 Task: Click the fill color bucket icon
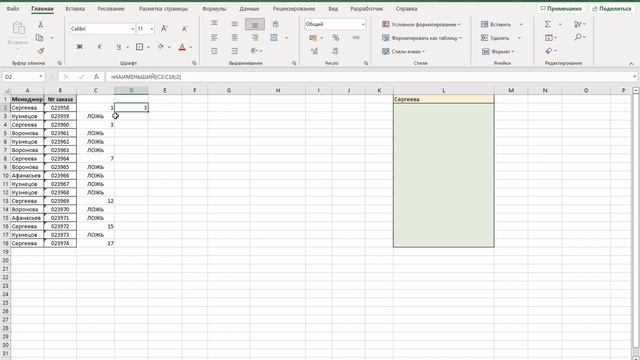[161, 47]
